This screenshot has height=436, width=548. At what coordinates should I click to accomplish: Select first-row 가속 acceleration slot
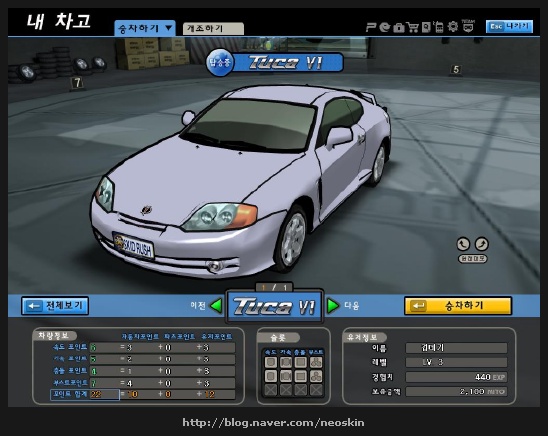pyautogui.click(x=286, y=362)
